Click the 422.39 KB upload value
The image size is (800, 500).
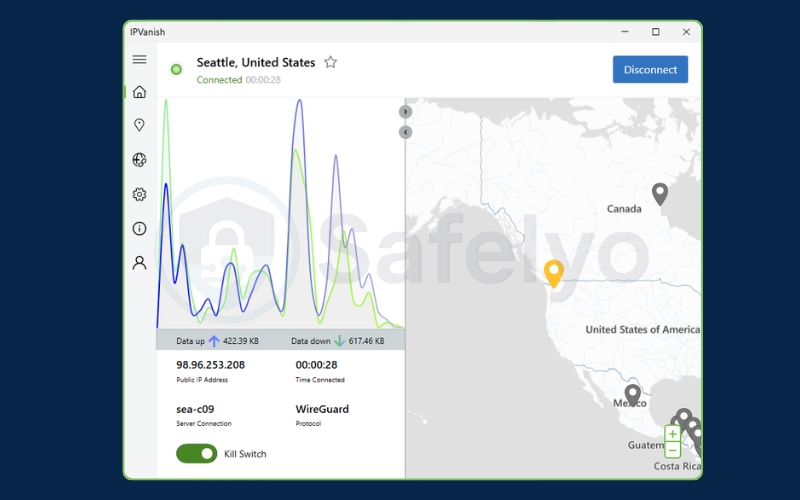241,341
